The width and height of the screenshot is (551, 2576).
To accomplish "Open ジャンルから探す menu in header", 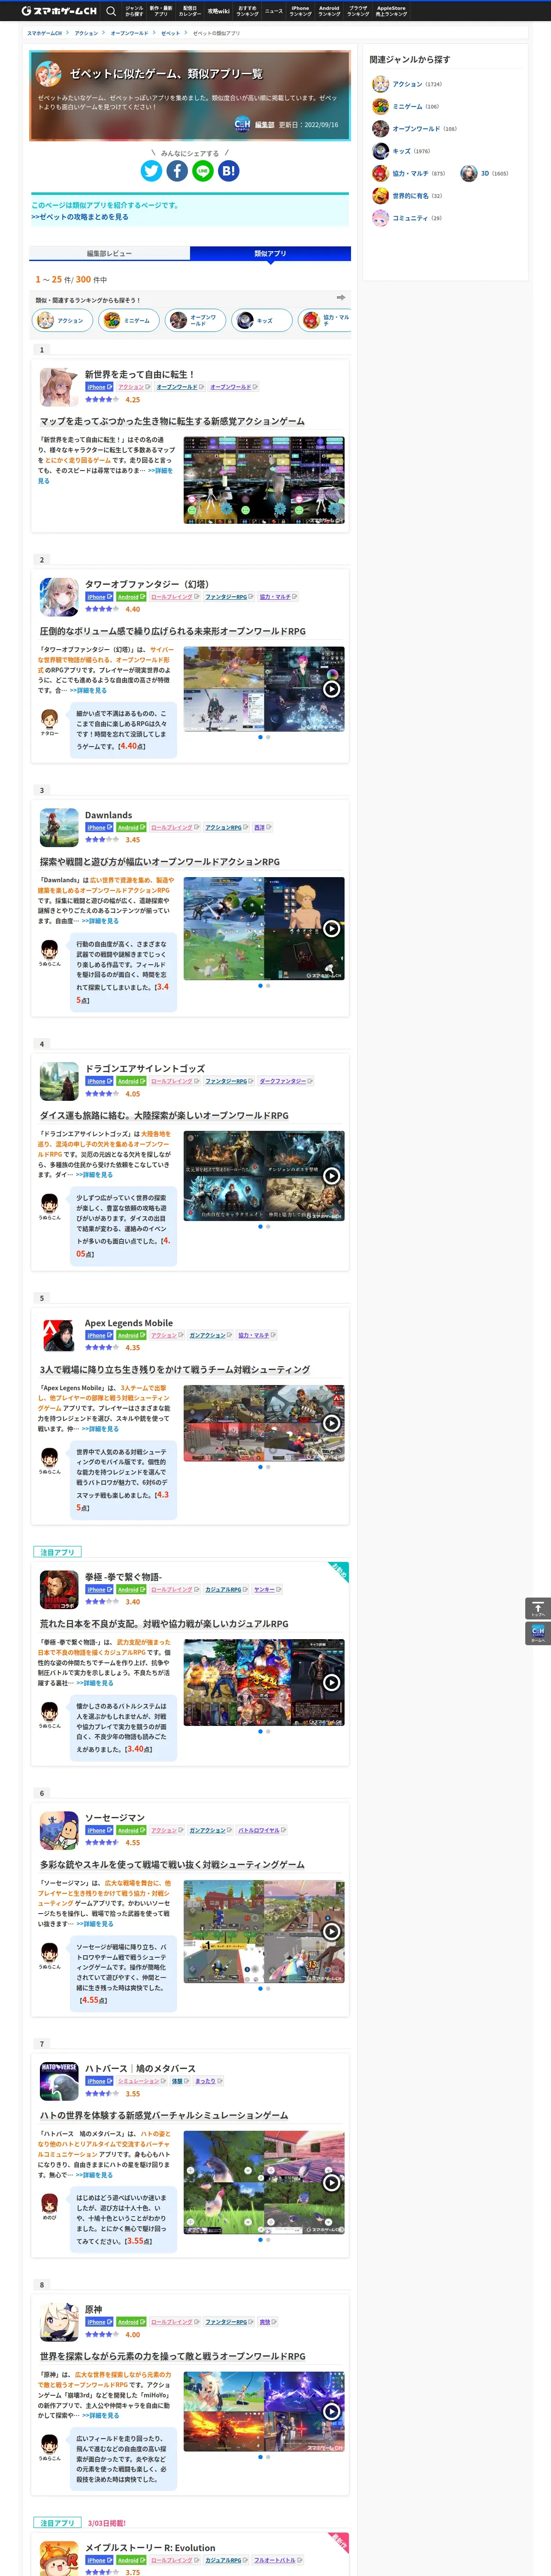I will click(134, 11).
